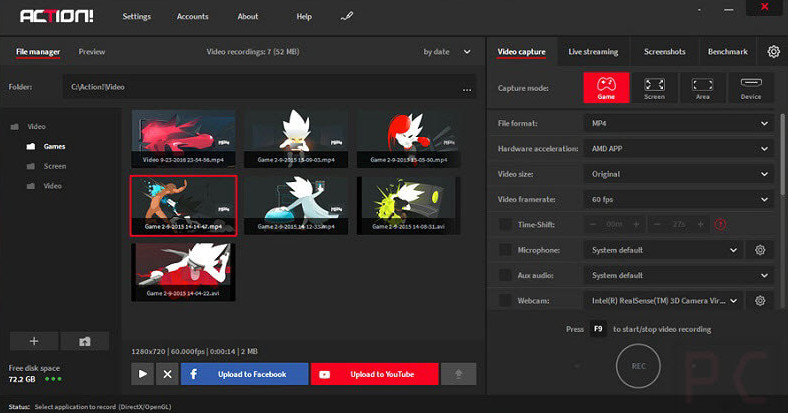Open the drawing pen tool in top menu
Image resolution: width=788 pixels, height=413 pixels.
[347, 16]
